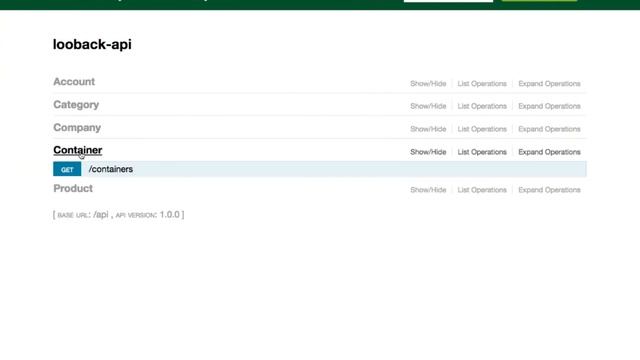The height and width of the screenshot is (360, 640).
Task: Click Show/Hide for Company
Action: [428, 129]
